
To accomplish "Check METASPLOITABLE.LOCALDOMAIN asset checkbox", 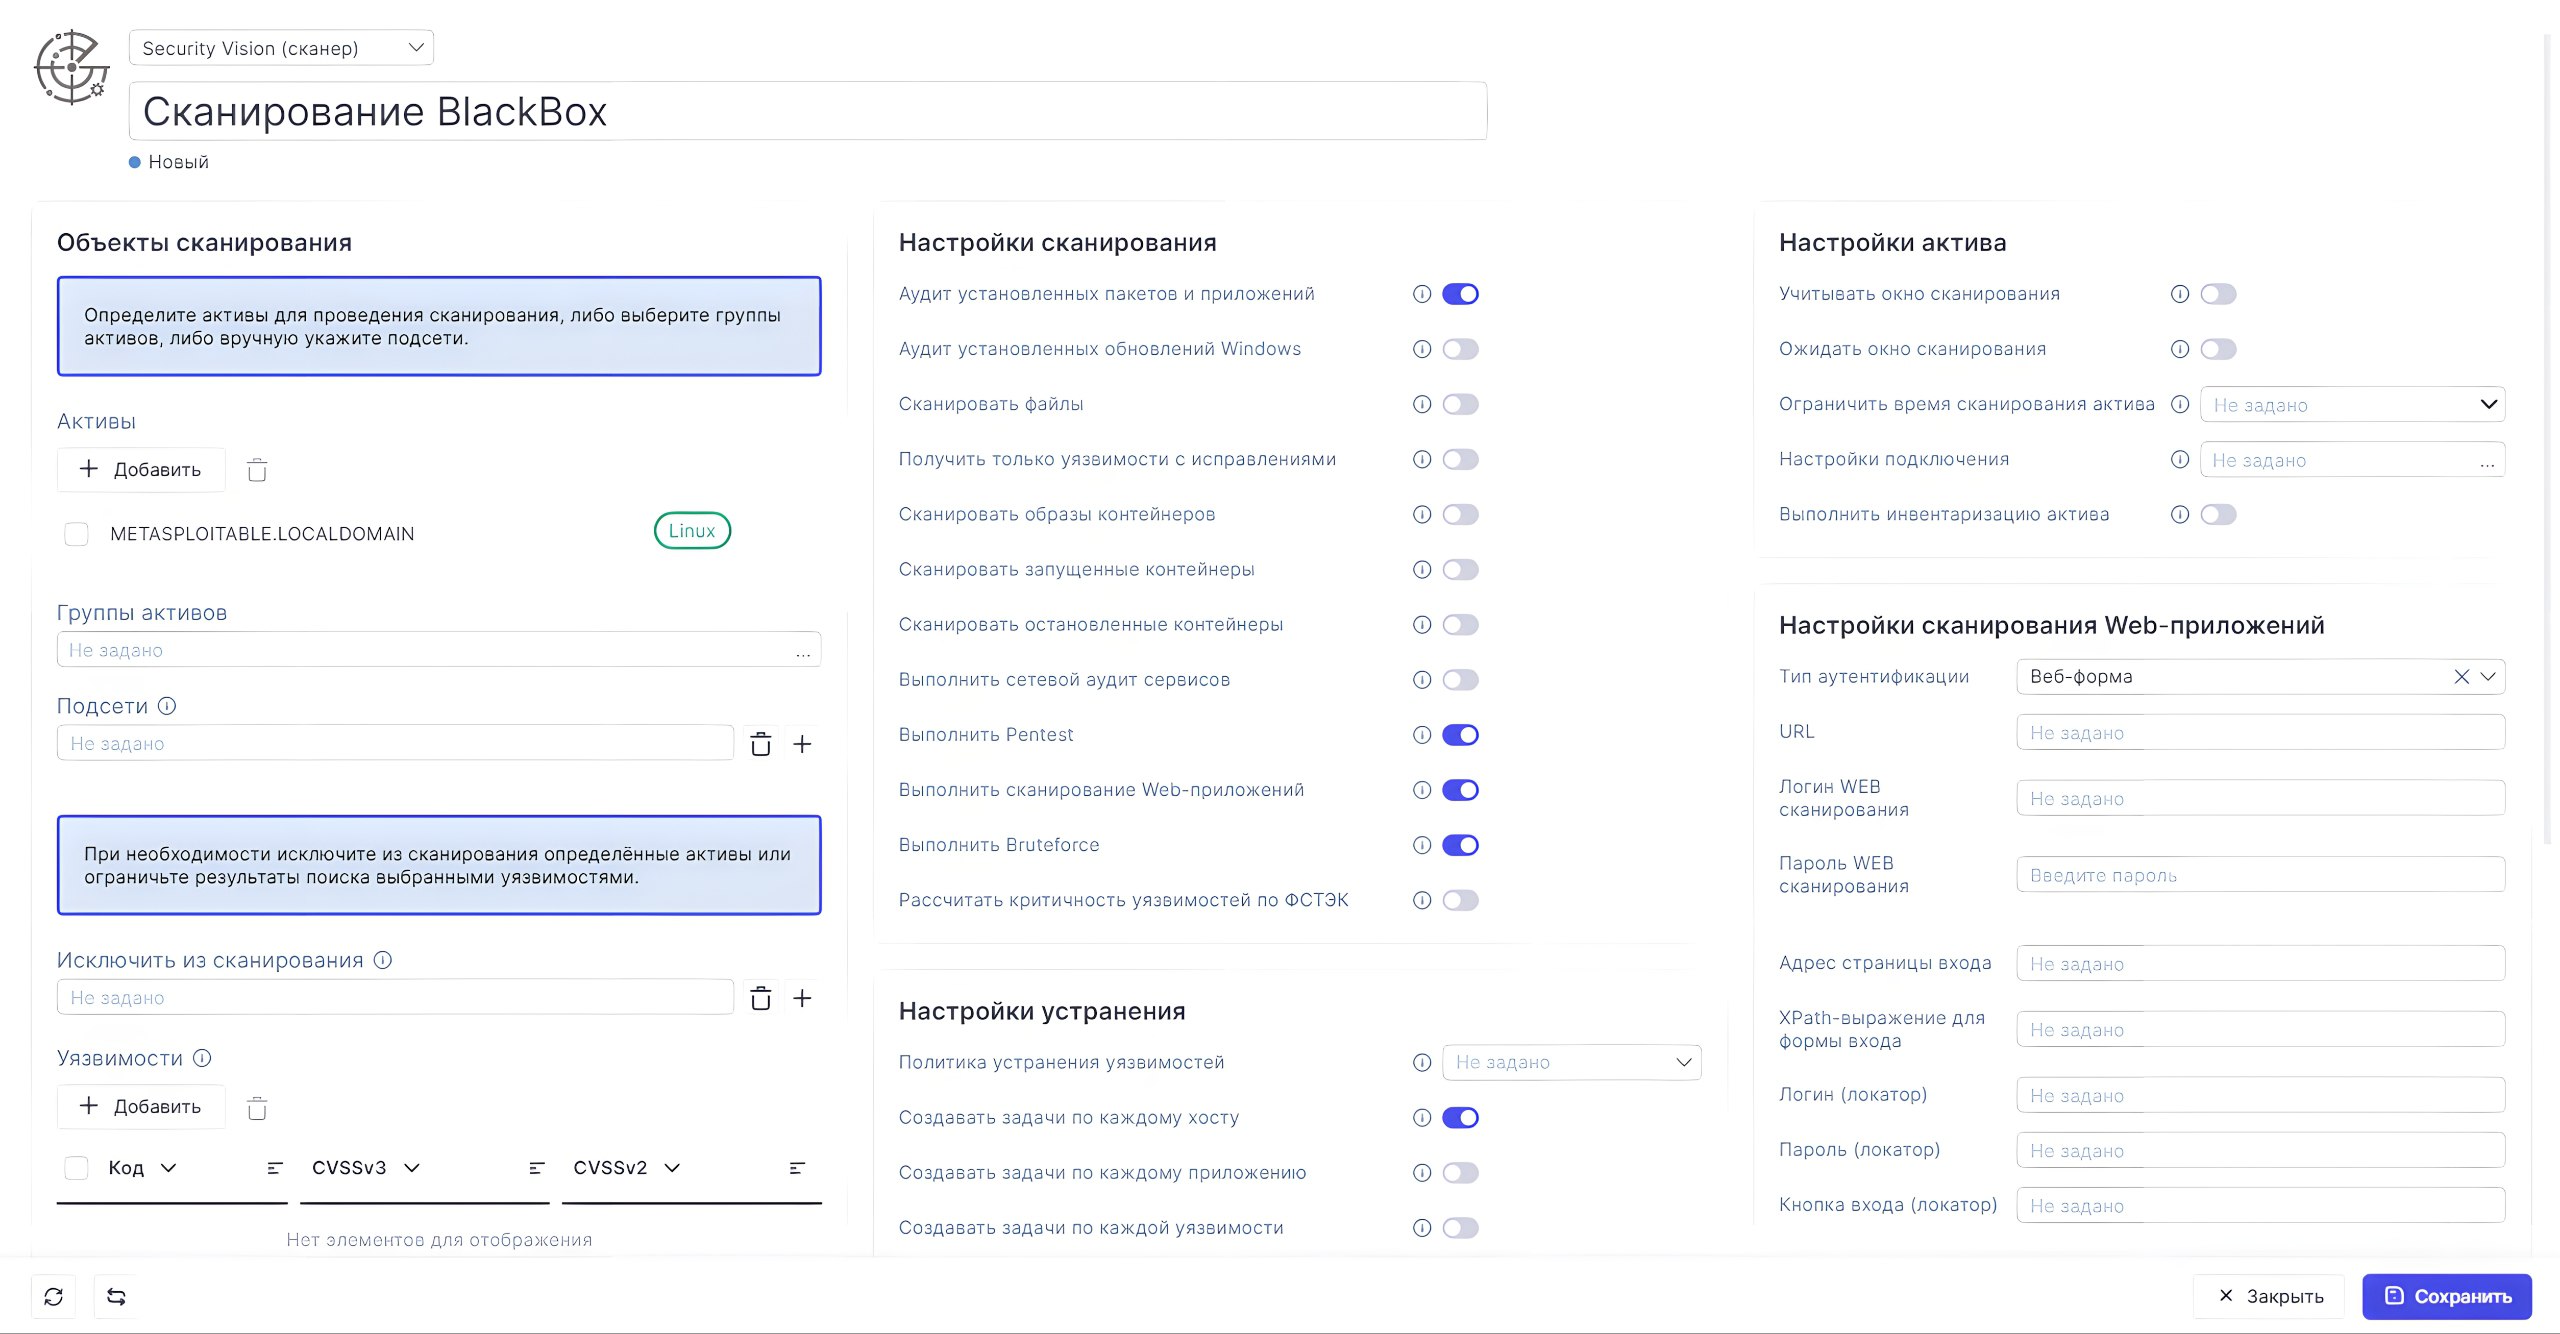I will pos(76,534).
